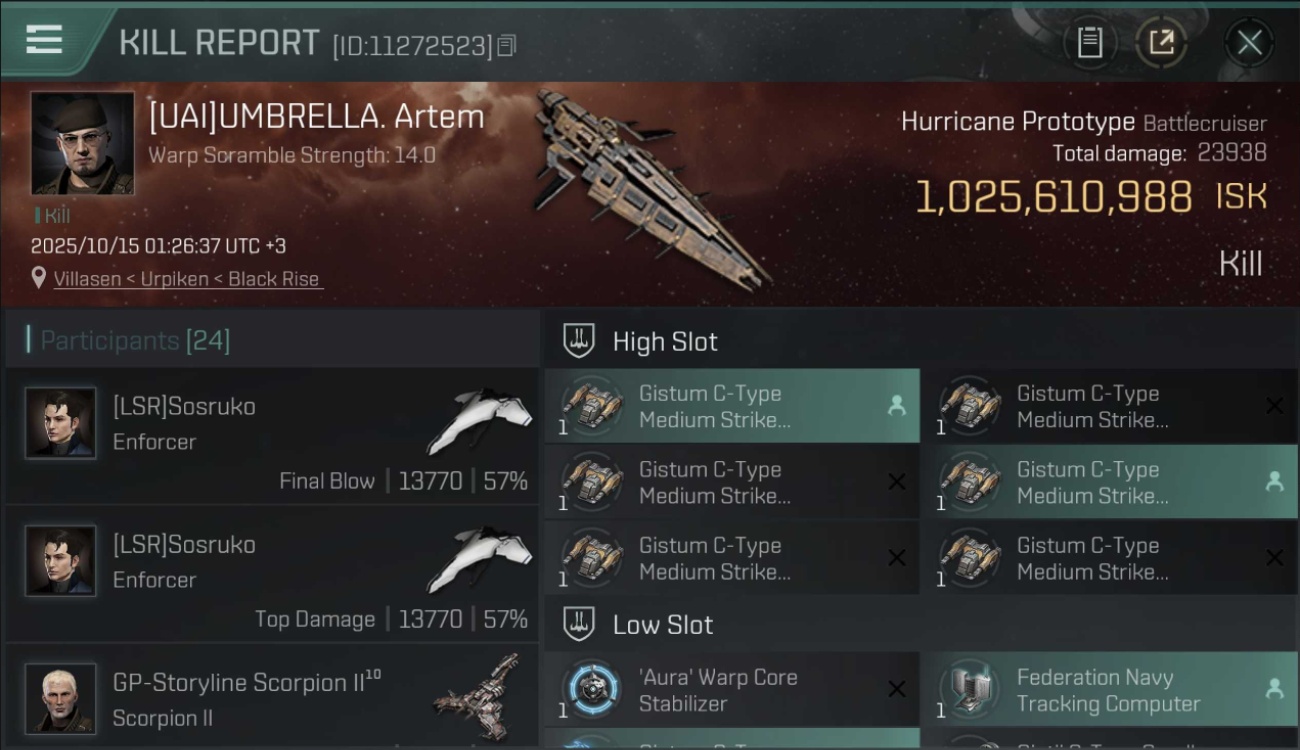The image size is (1300, 750).
Task: Click the location pin icon
Action: 39,278
